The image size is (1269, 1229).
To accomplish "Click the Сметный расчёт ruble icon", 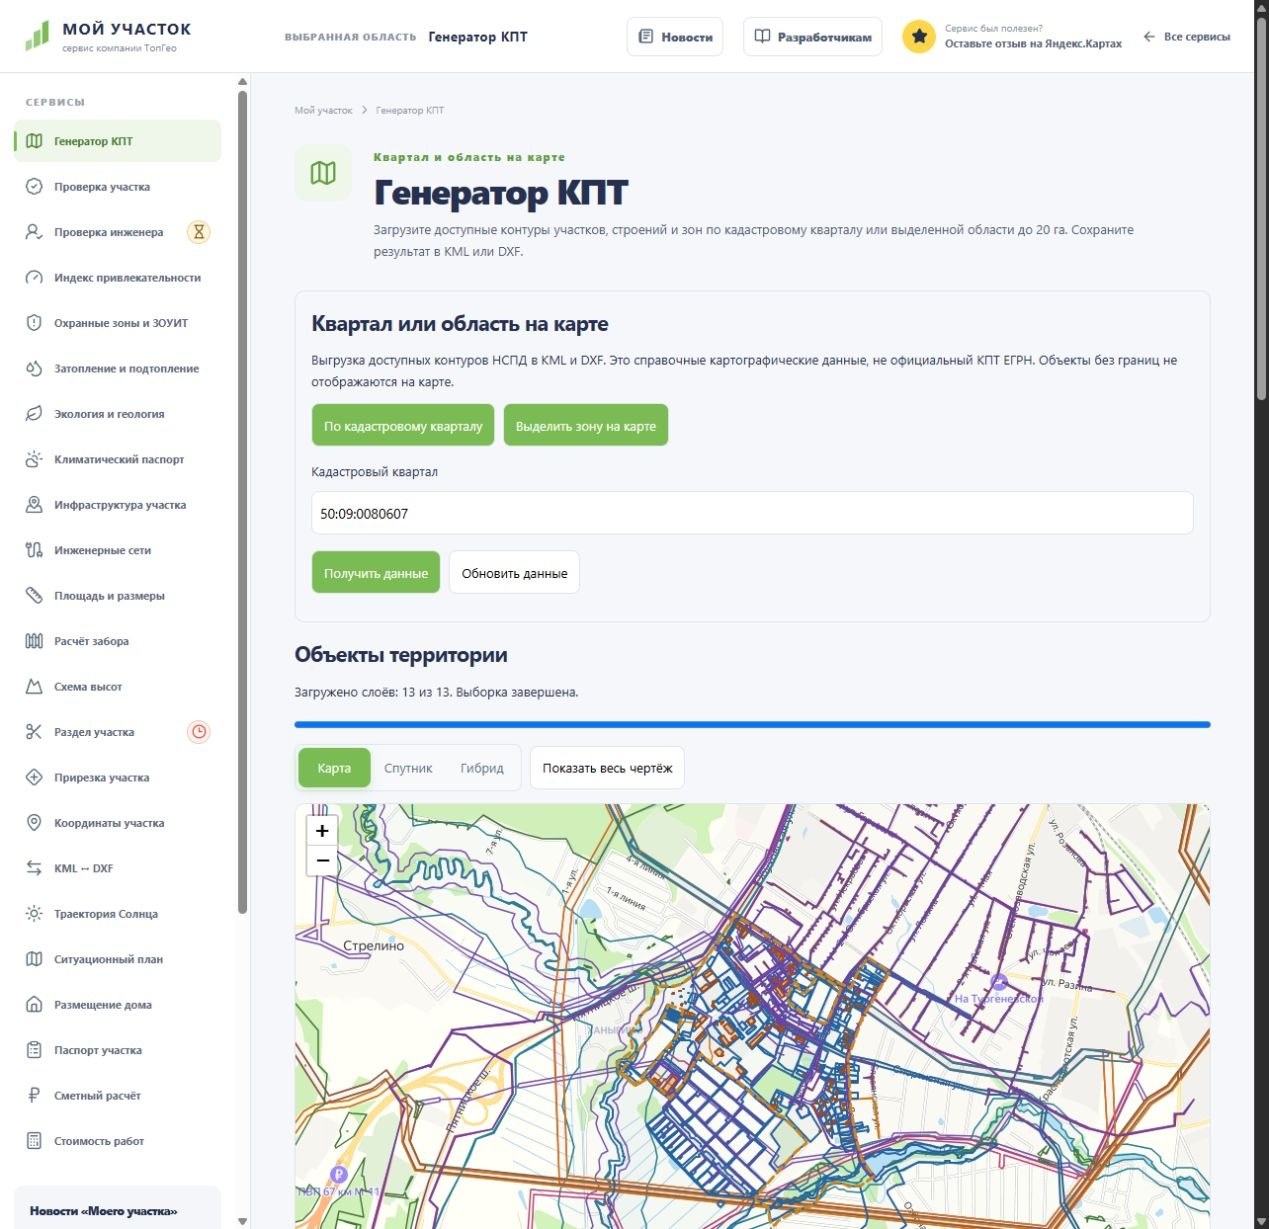I will coord(34,1096).
